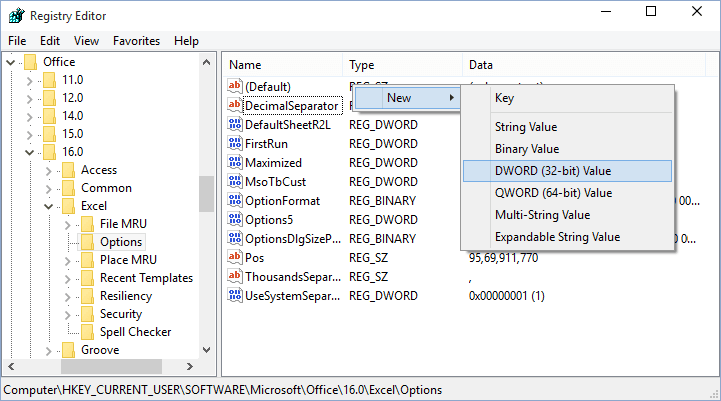The width and height of the screenshot is (721, 401).
Task: Click the 14.0 folder icon
Action: [x=49, y=115]
